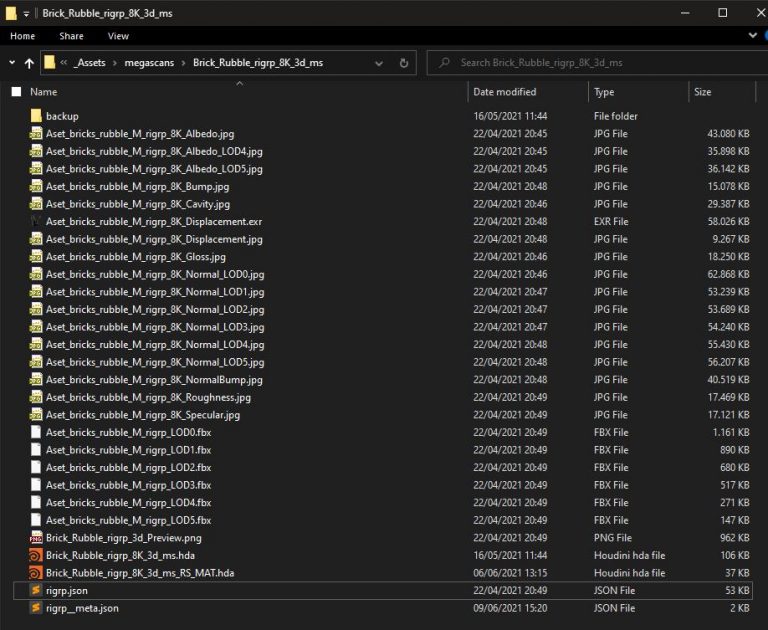Toggle the select-all items checkbox
Viewport: 768px width, 630px height.
click(16, 92)
